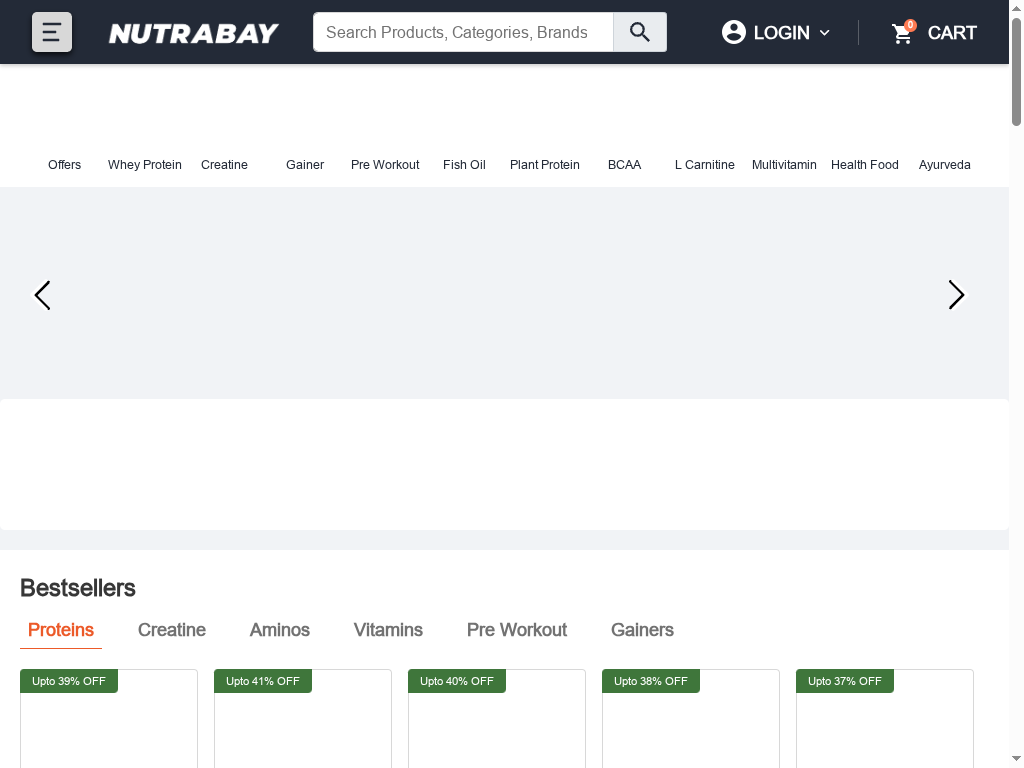Viewport: 1024px width, 768px height.
Task: Focus the product search field
Action: click(463, 32)
